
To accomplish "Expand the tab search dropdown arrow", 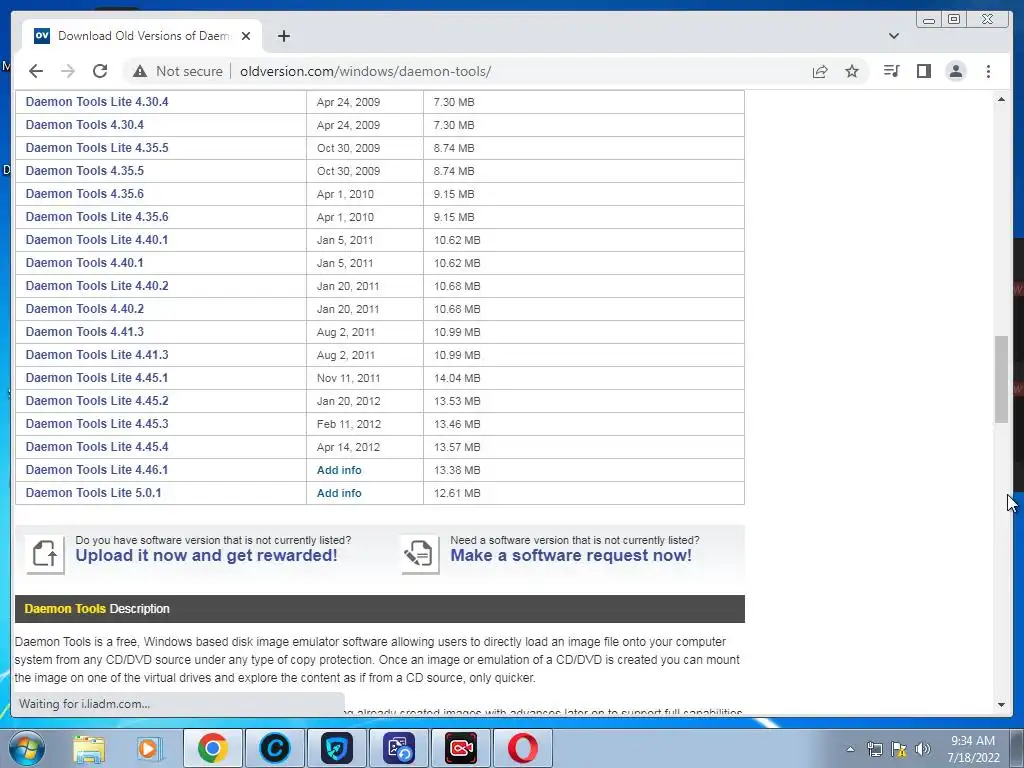I will (894, 36).
